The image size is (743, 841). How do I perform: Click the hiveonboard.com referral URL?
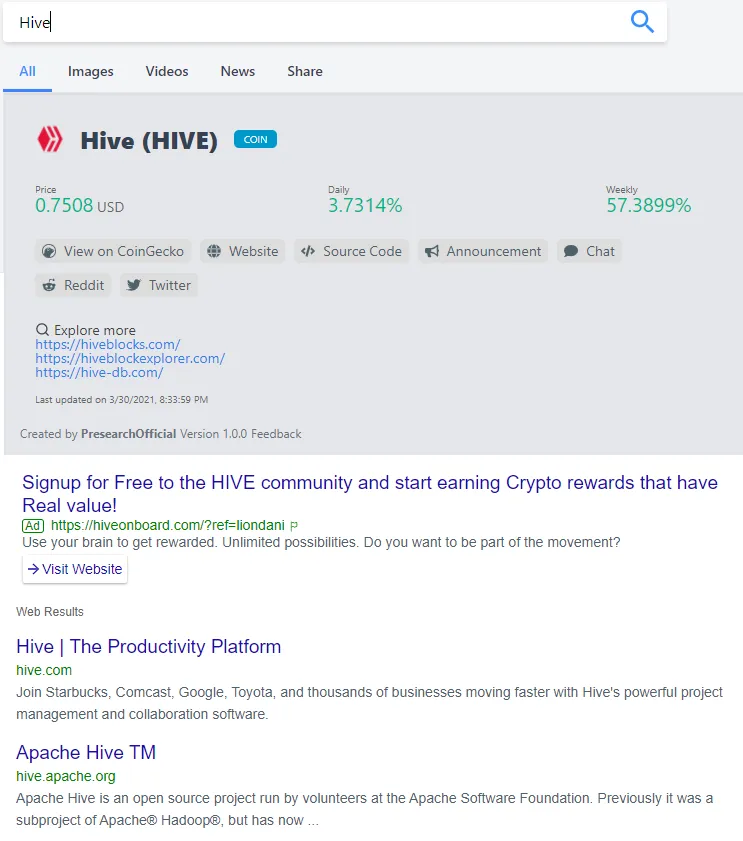[167, 526]
